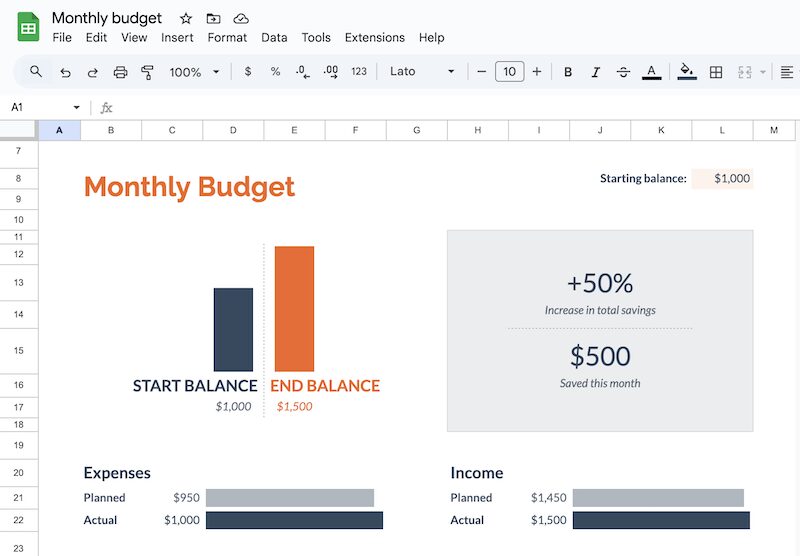Open the File menu
Screen dimensions: 800x556
[62, 38]
